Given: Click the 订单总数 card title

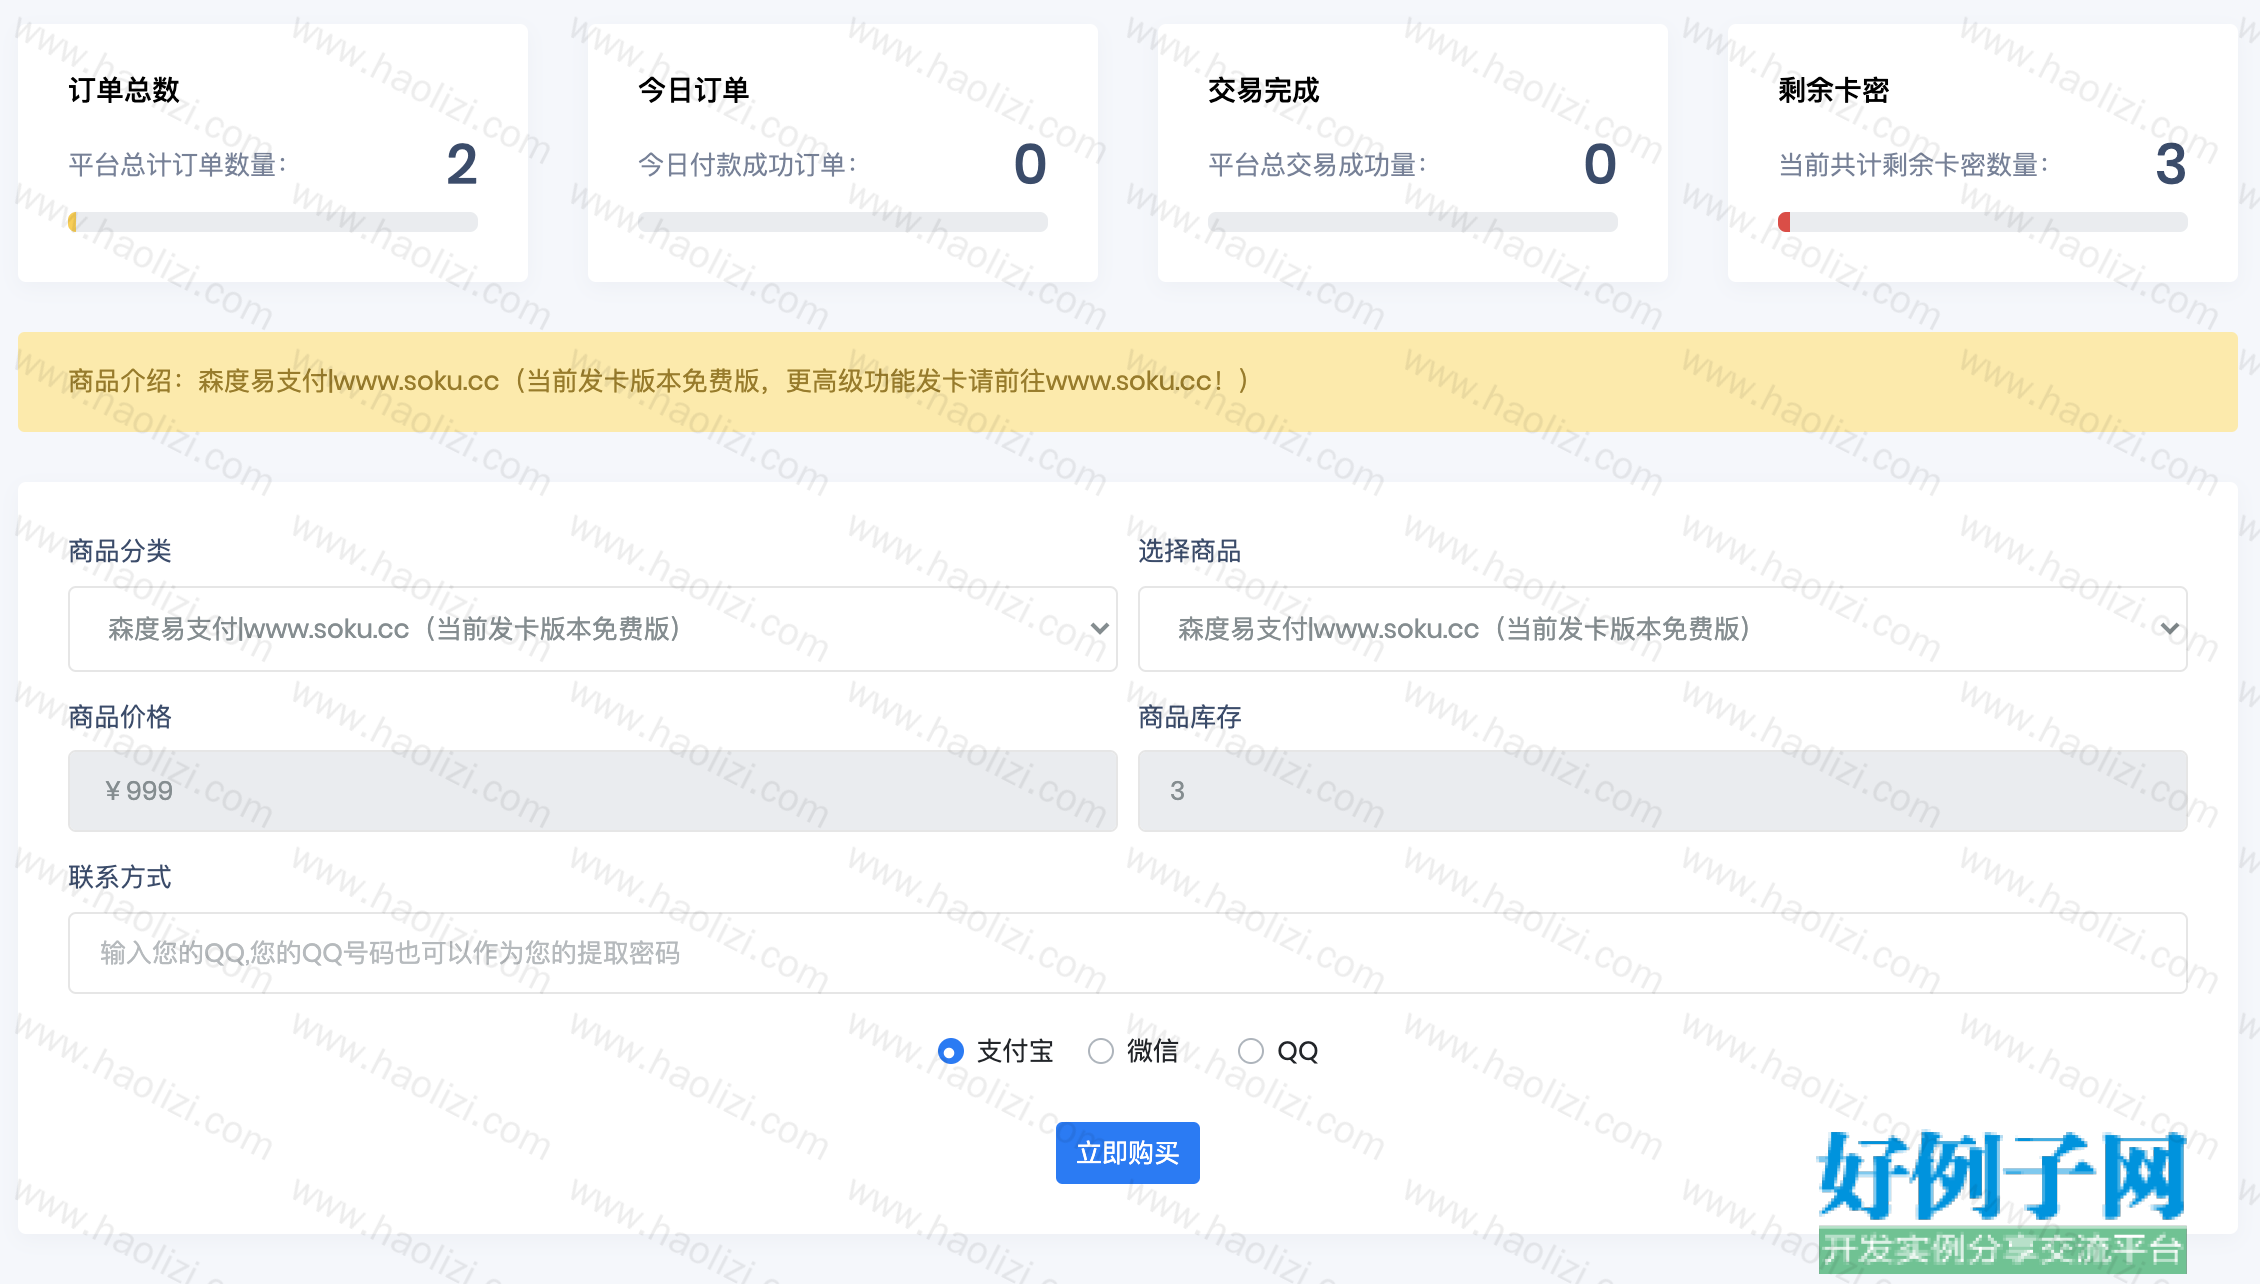Looking at the screenshot, I should [124, 90].
